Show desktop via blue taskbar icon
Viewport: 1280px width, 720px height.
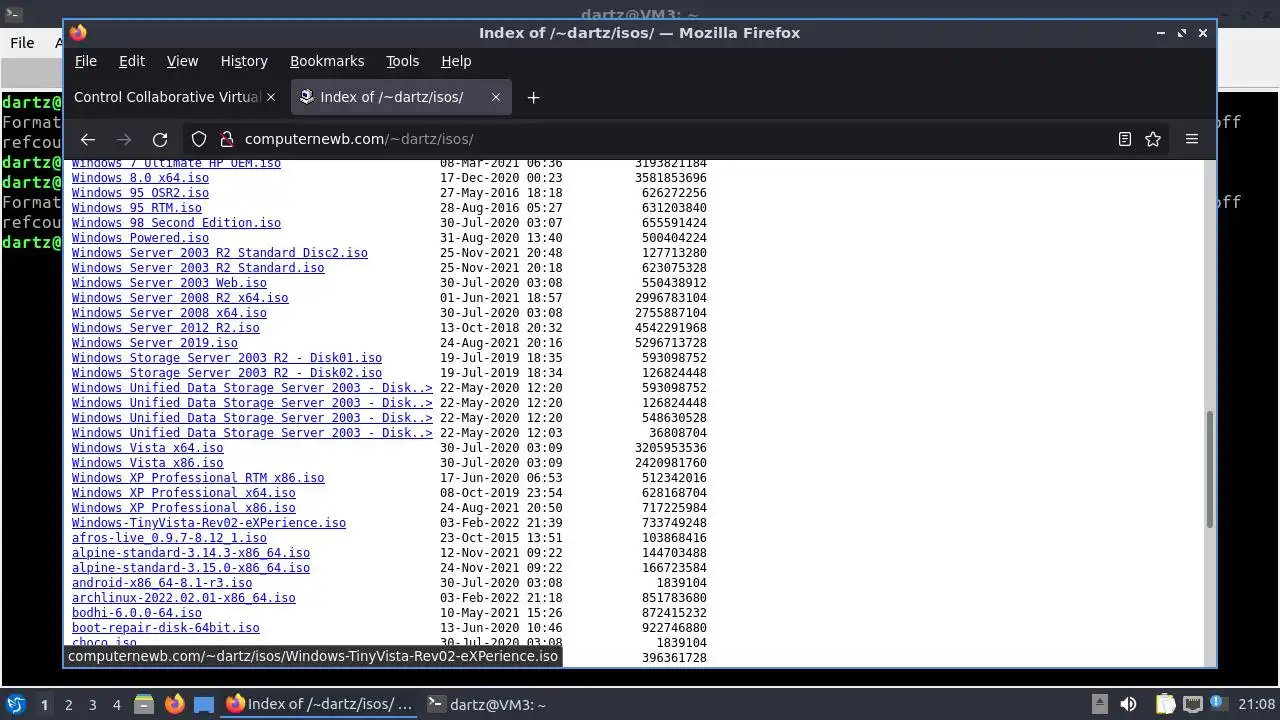point(204,704)
